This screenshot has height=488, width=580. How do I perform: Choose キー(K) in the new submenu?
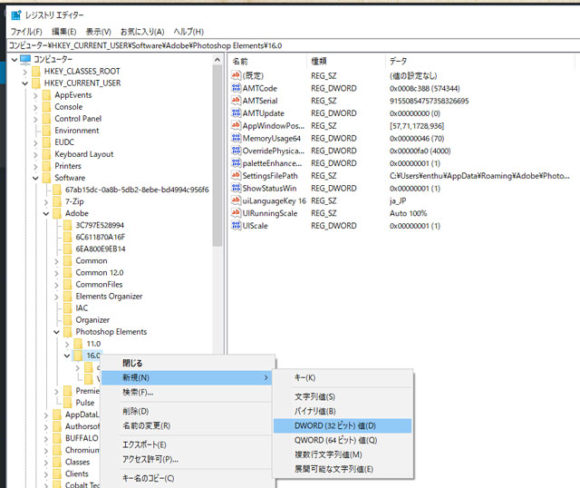tap(343, 377)
